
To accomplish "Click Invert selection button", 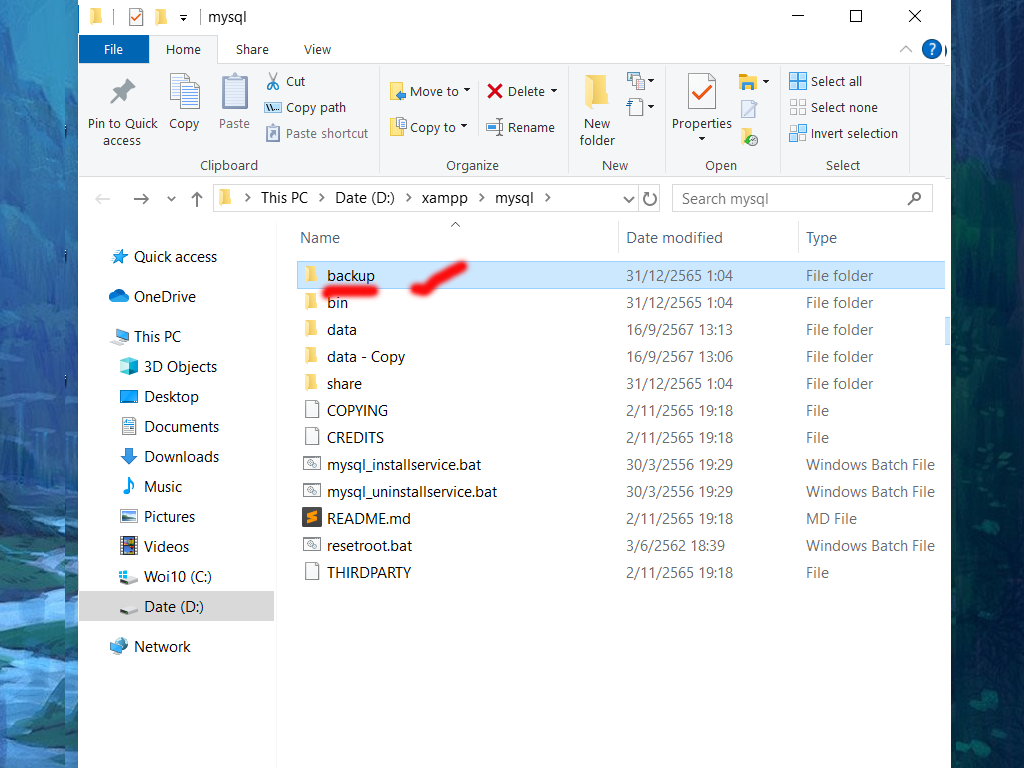I will pyautogui.click(x=843, y=133).
